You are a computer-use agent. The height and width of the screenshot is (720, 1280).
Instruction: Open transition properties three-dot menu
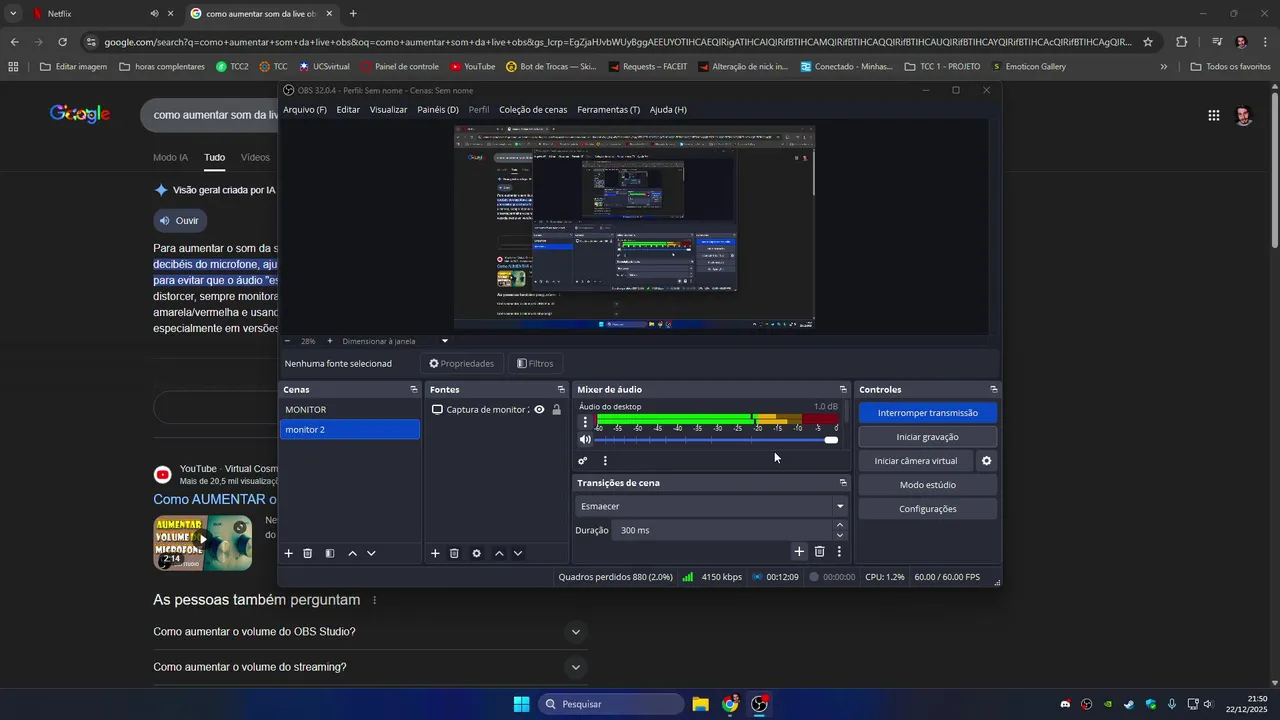click(839, 551)
